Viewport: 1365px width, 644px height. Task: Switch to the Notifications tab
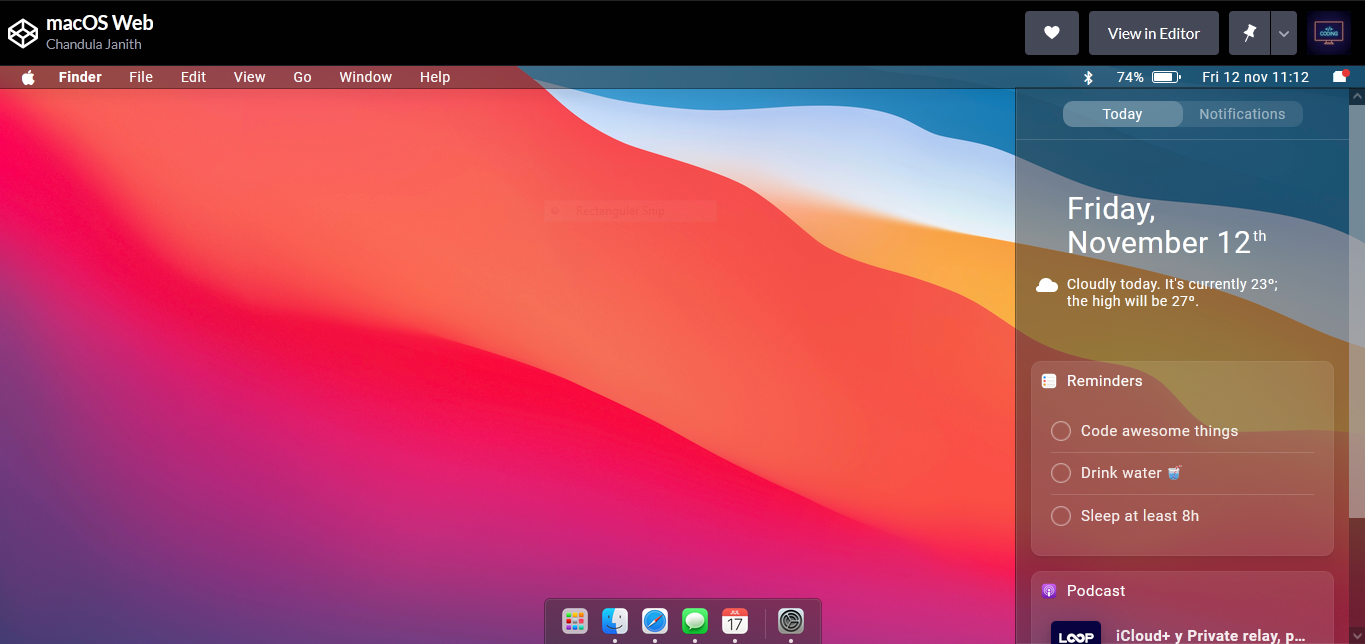1242,114
